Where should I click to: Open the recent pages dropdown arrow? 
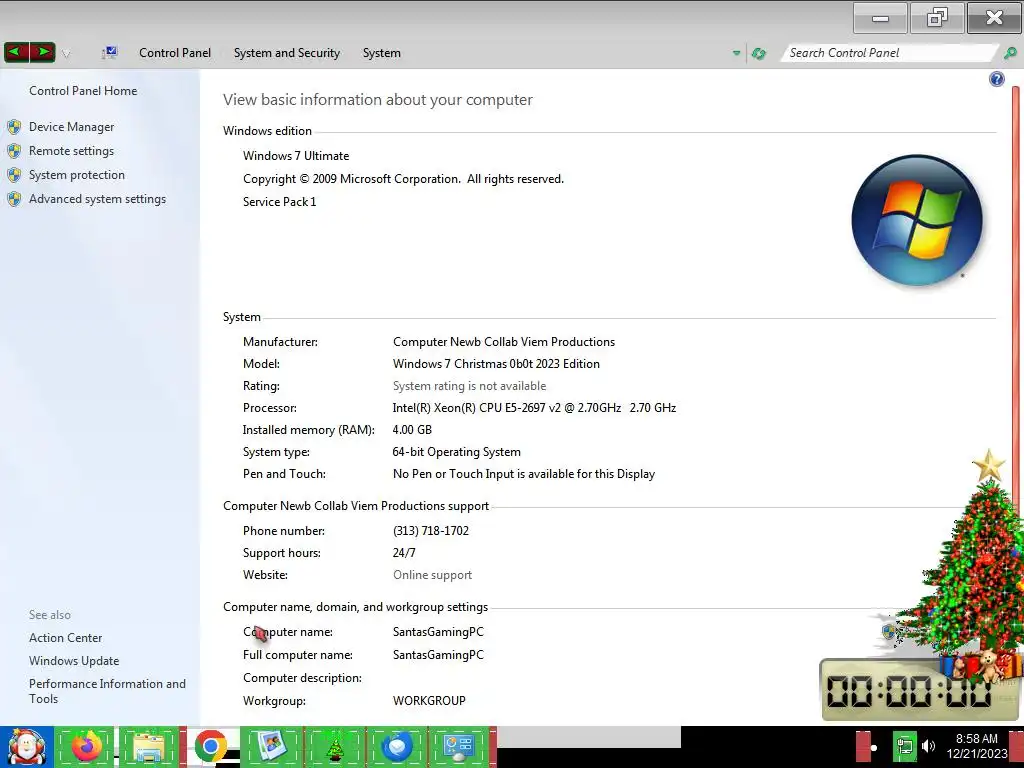66,54
